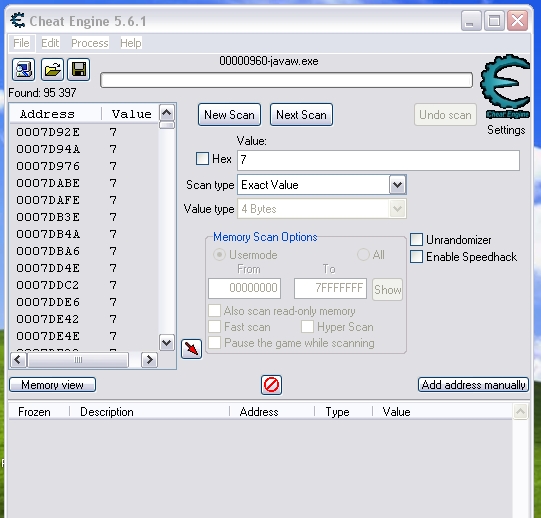The image size is (541, 518).
Task: Expand the Scan type dropdown
Action: pos(397,185)
